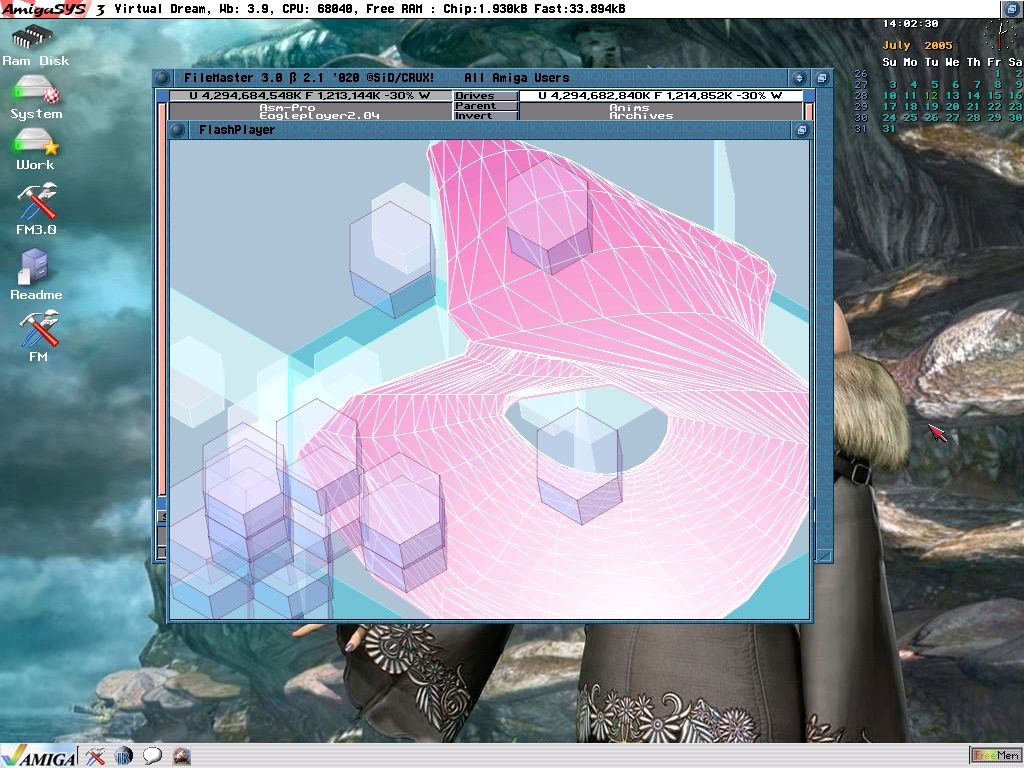
Task: Select the Asm-Pro entry in left list
Action: [x=287, y=107]
